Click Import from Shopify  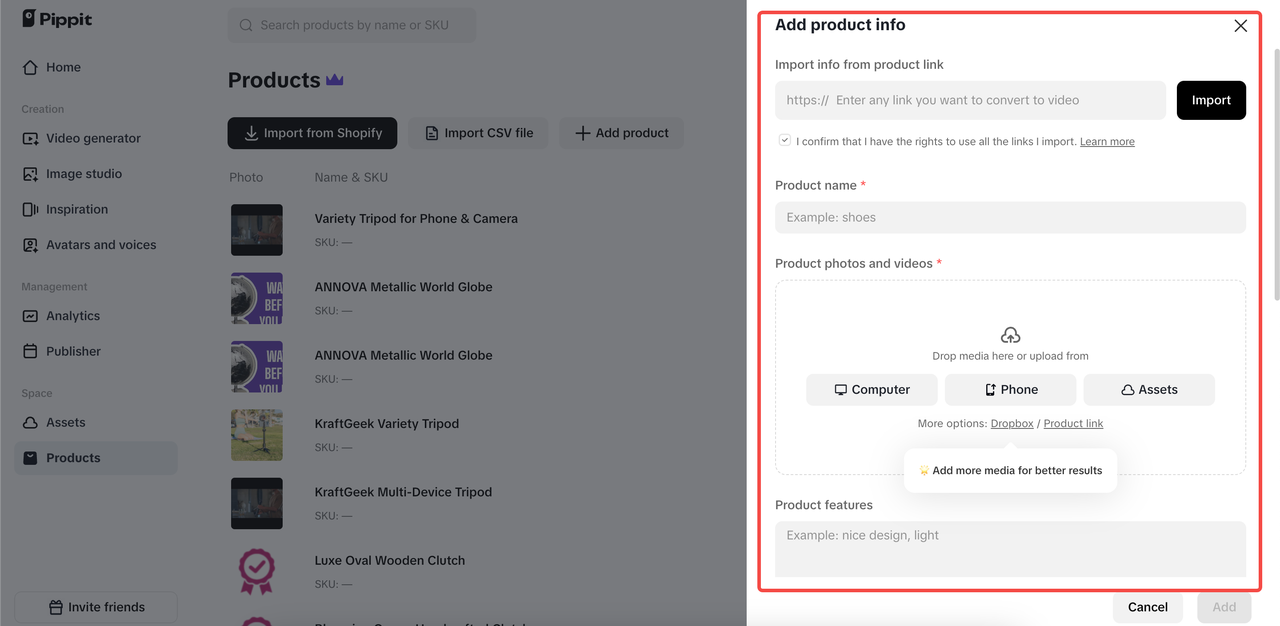[312, 132]
